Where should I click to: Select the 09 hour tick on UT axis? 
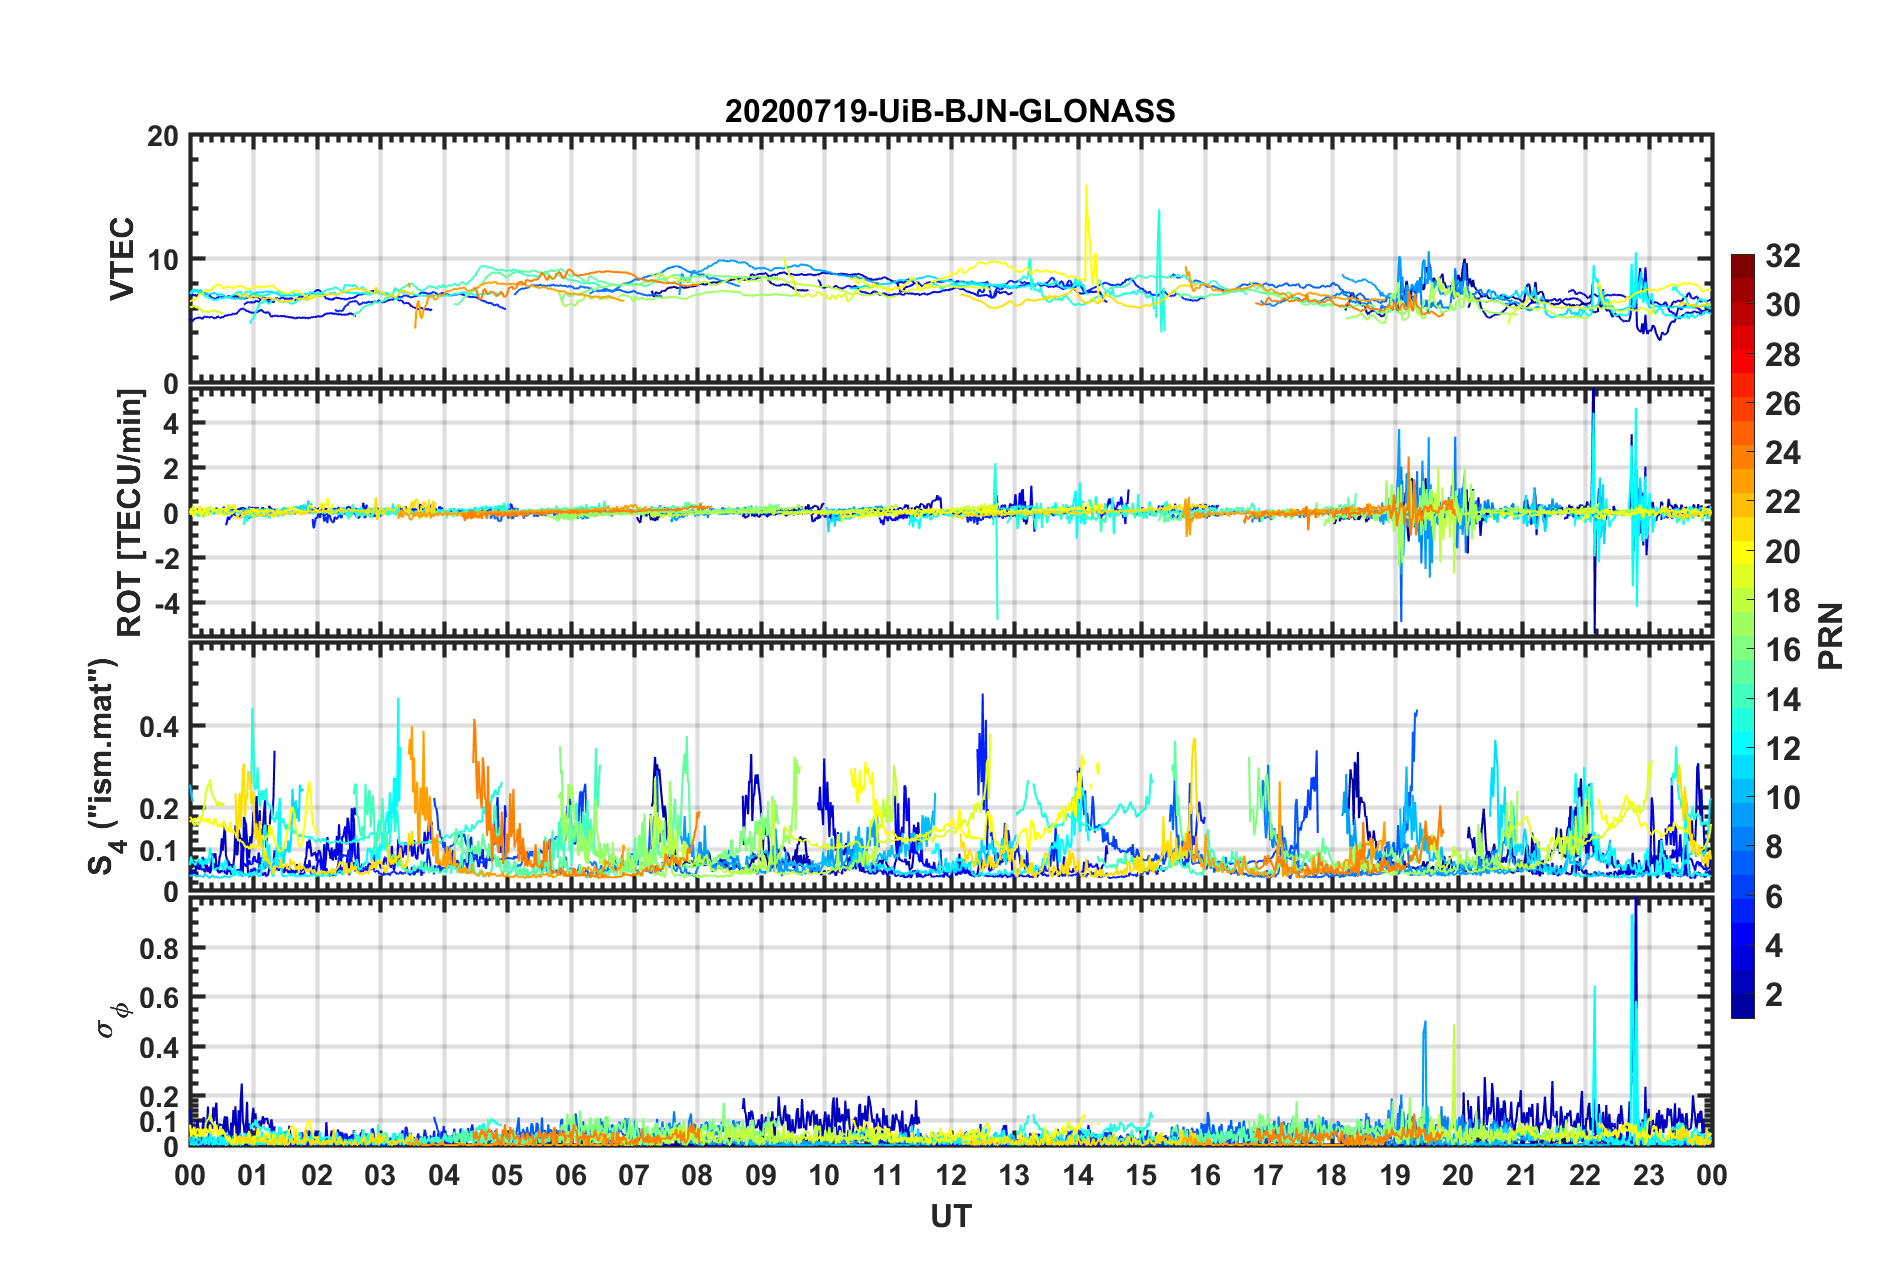coord(761,1175)
